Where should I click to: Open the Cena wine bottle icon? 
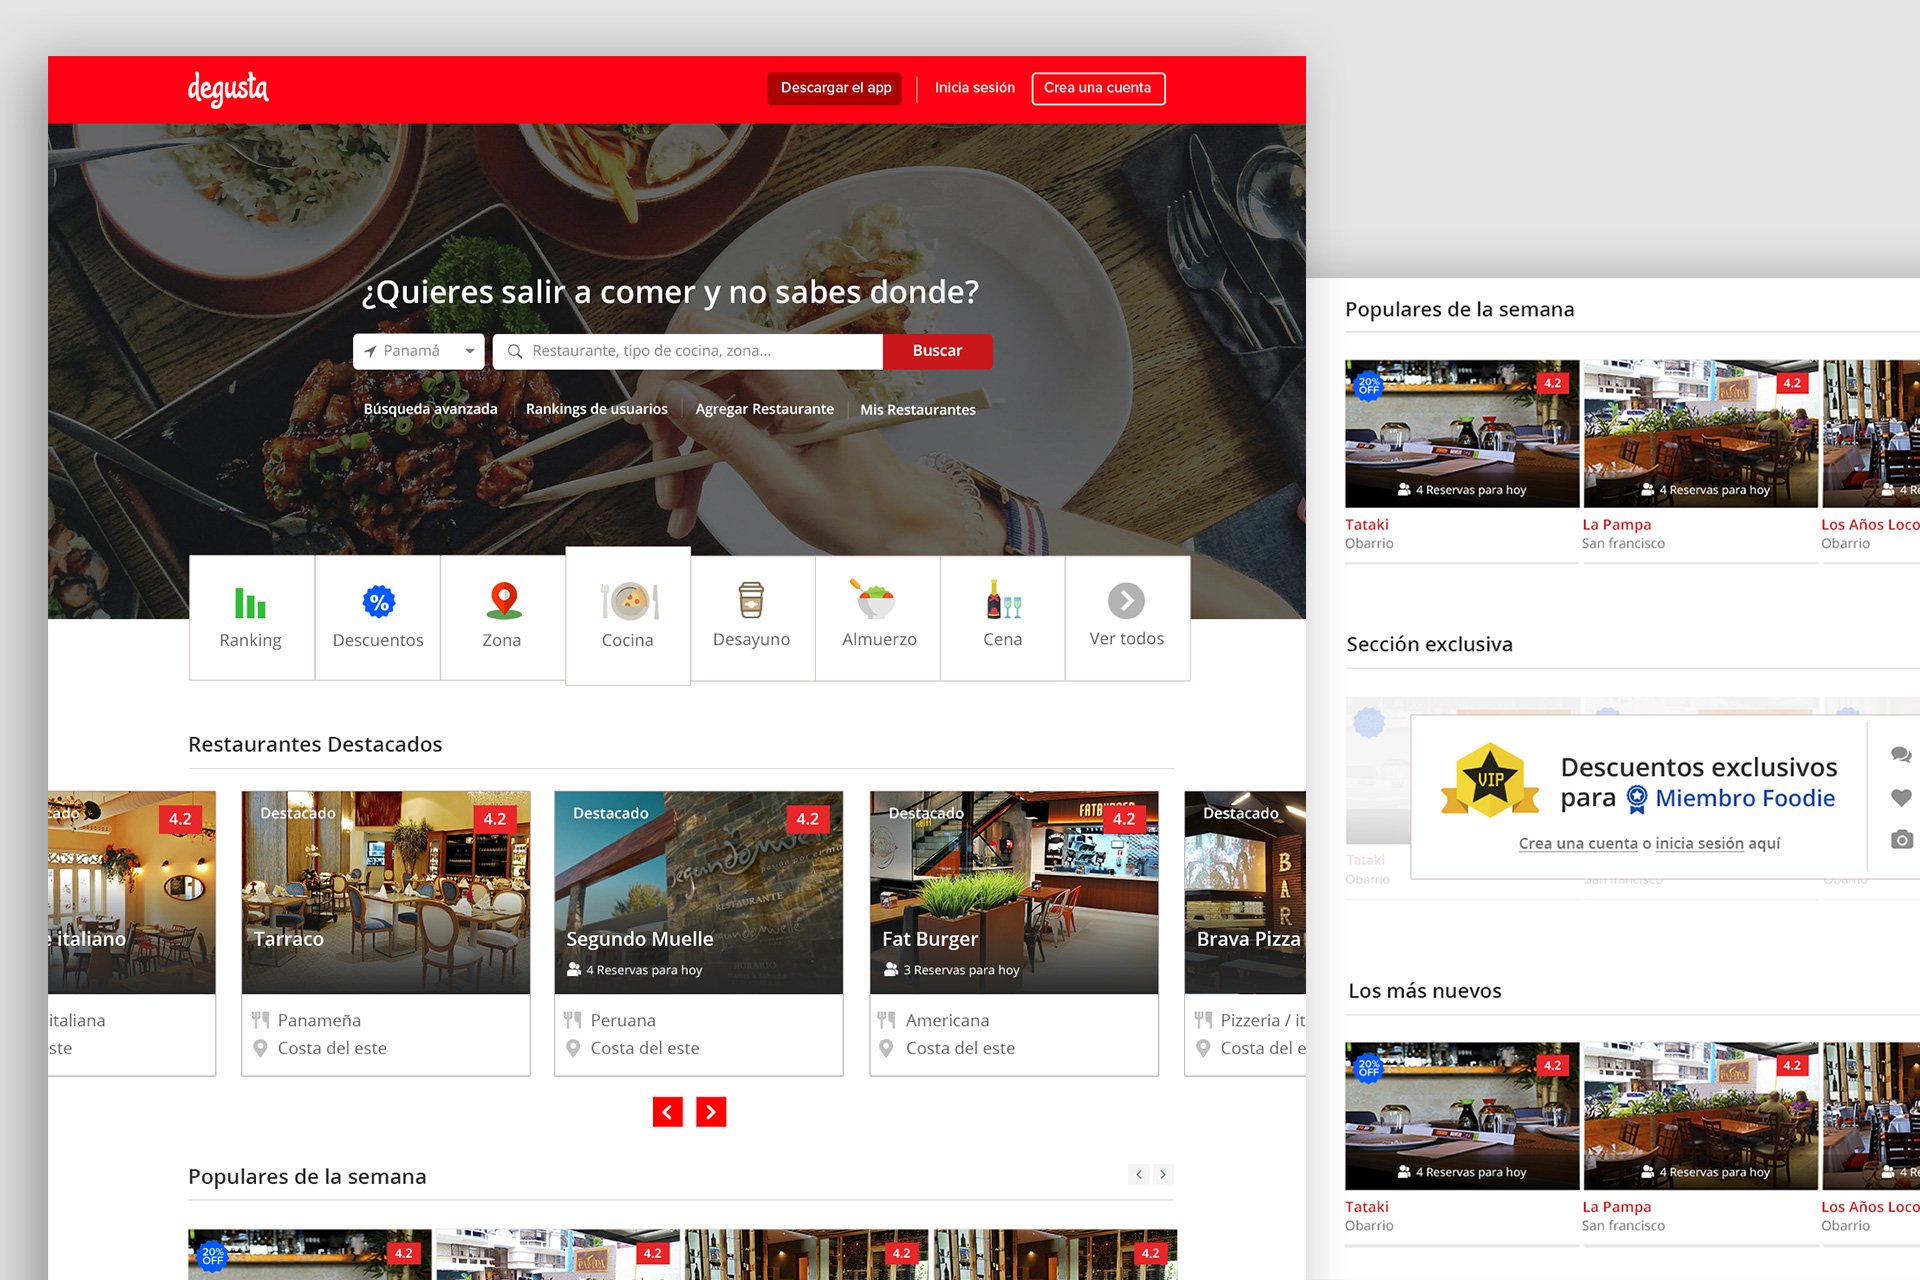[1003, 600]
